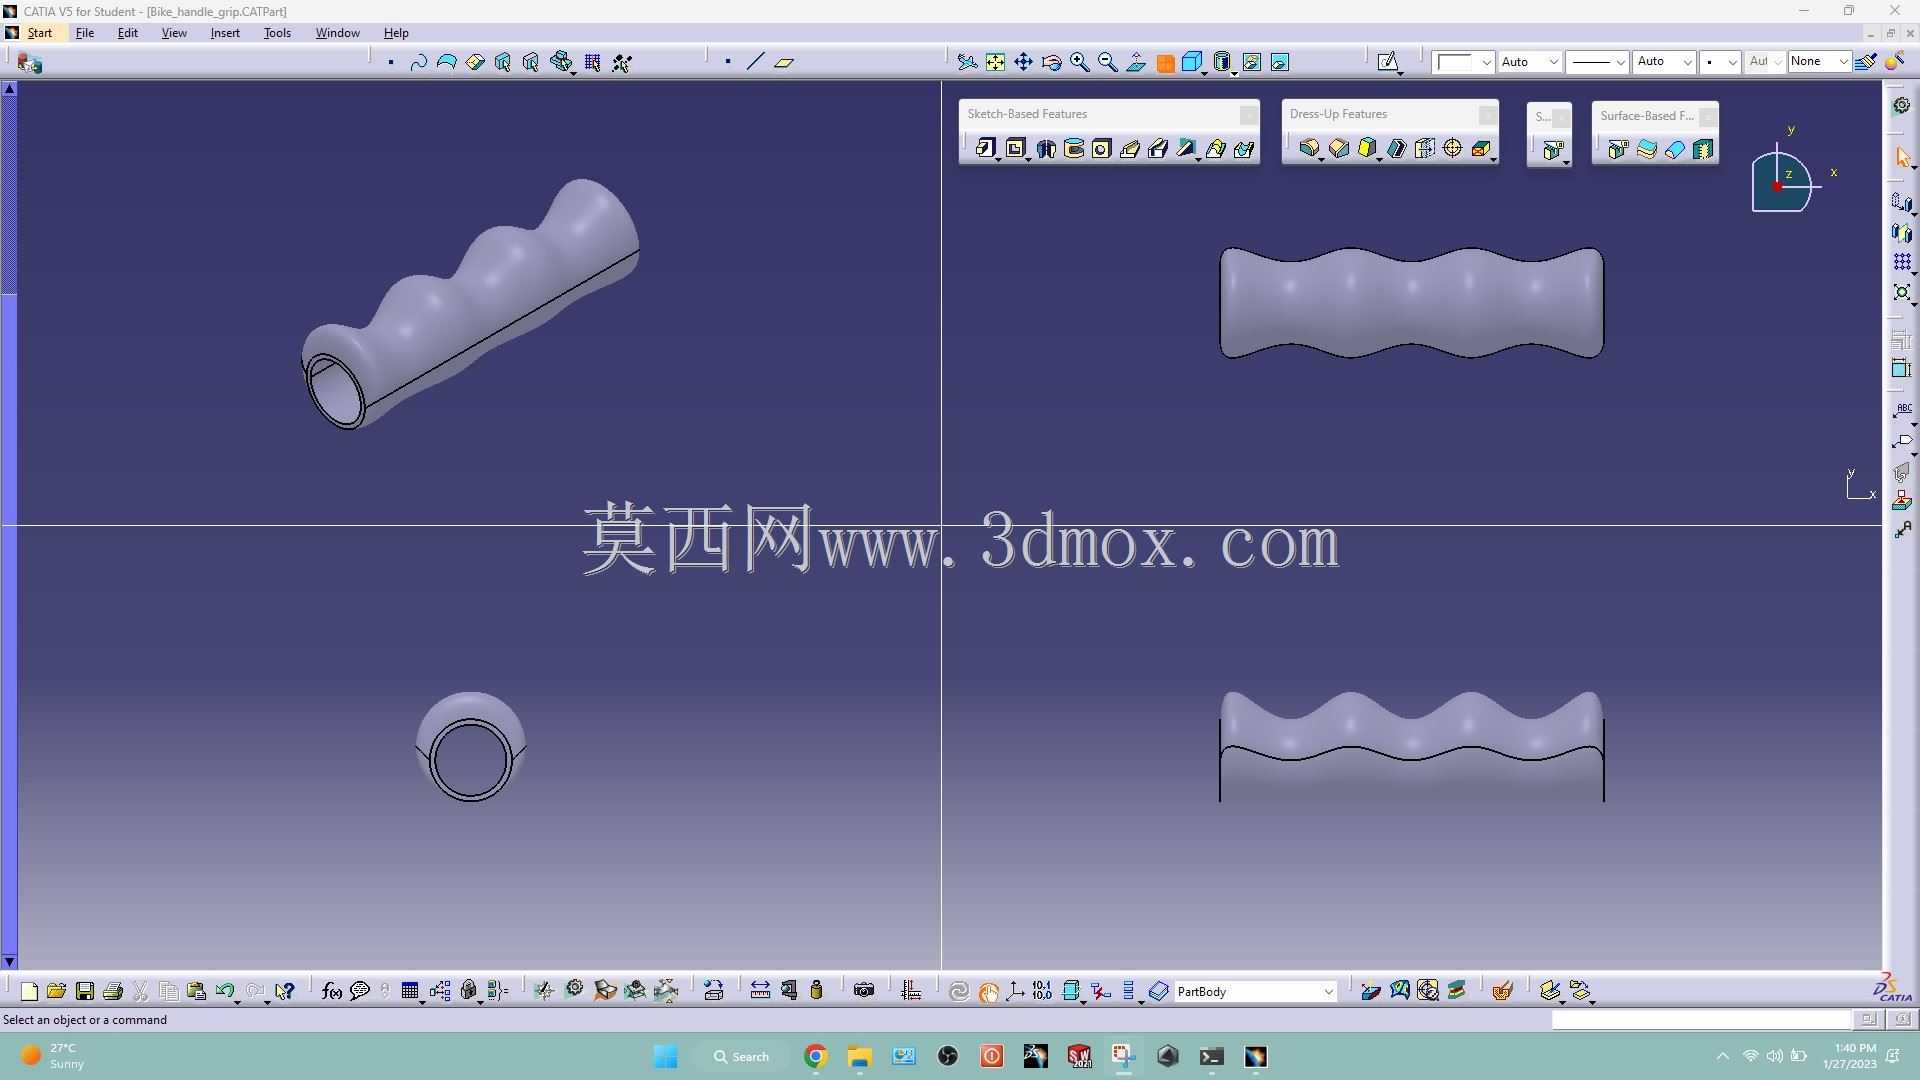Click the What's This help cursor icon
This screenshot has height=1080, width=1920.
pyautogui.click(x=285, y=991)
